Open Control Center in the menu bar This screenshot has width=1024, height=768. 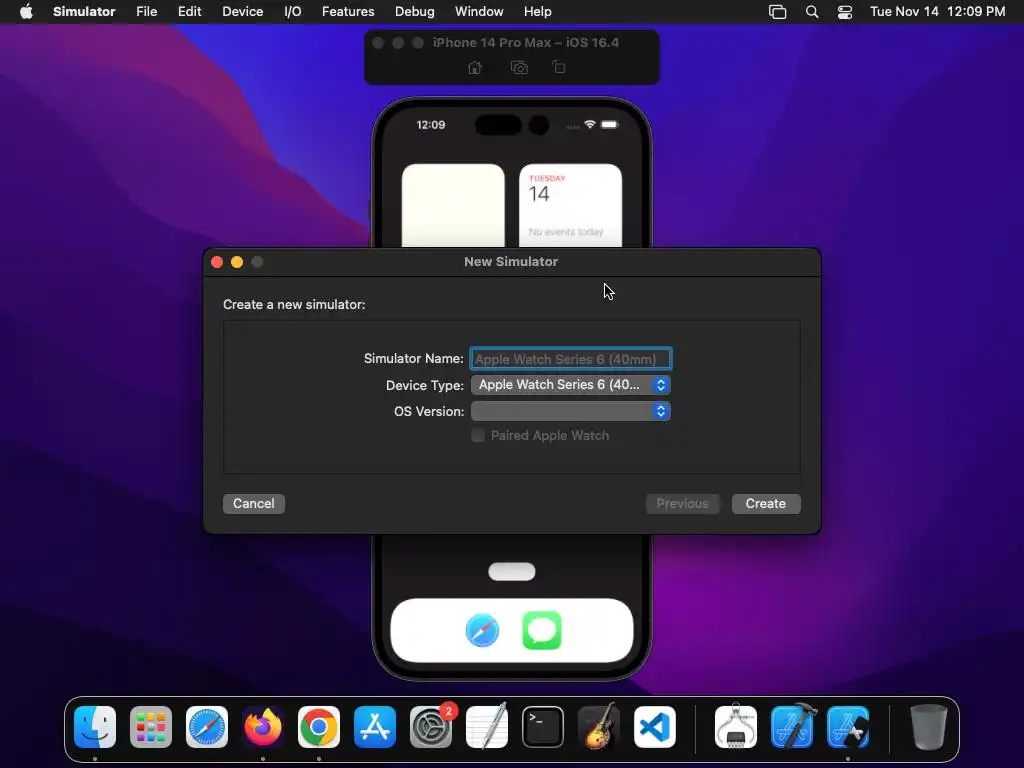[x=845, y=12]
